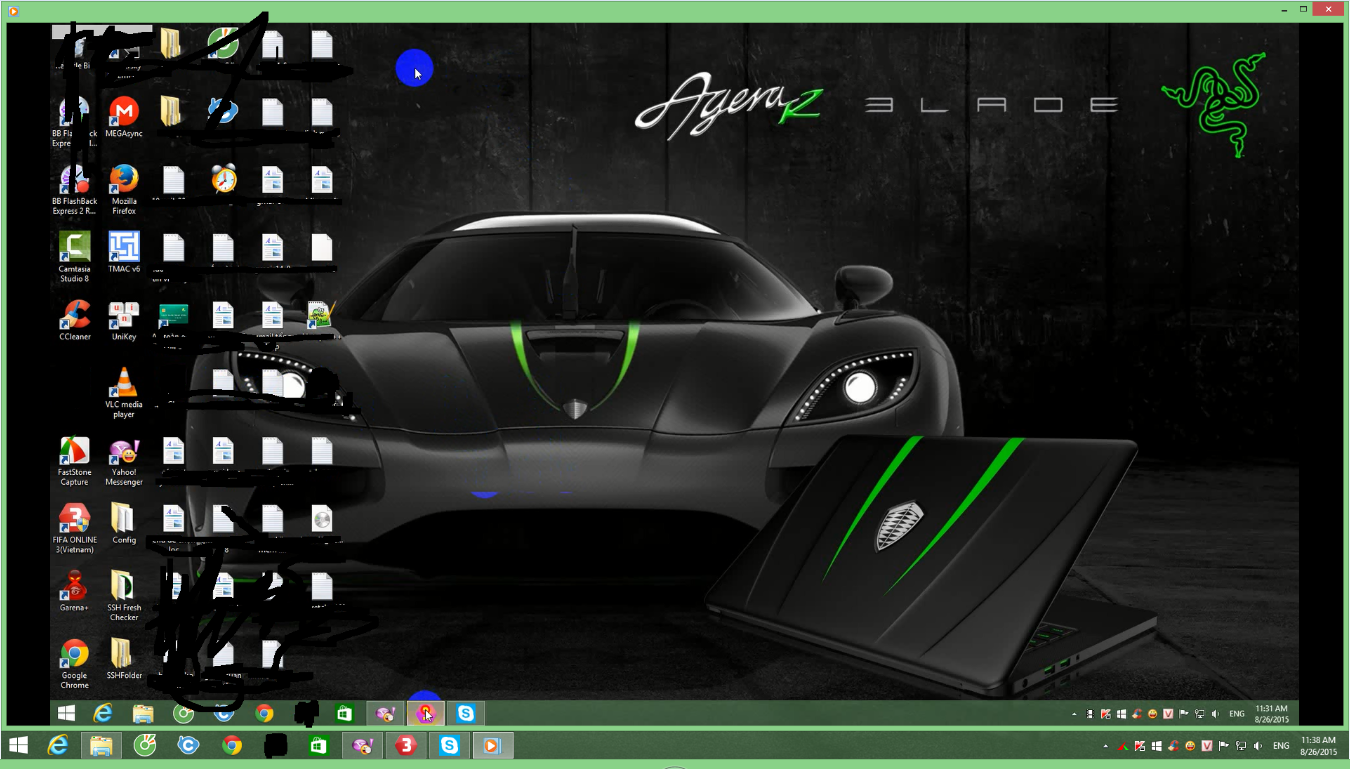Click the Google Chrome desktop shortcut
Viewport: 1350px width, 769px height.
74,654
